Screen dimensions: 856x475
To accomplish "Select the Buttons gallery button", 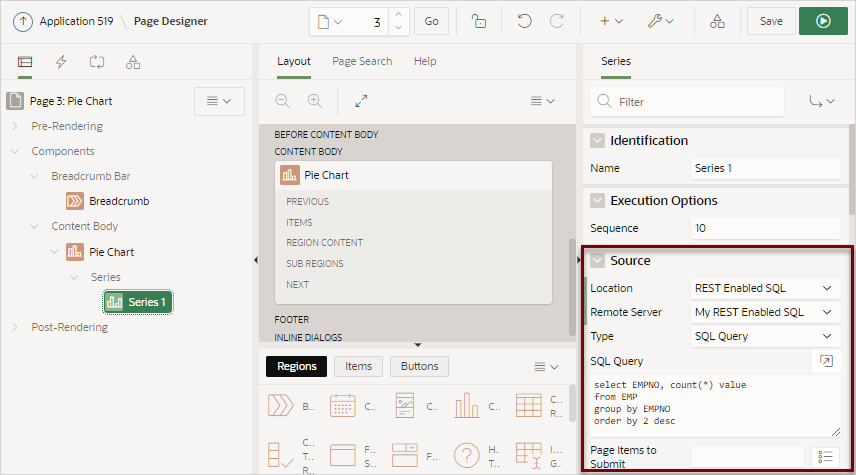I will (x=419, y=366).
